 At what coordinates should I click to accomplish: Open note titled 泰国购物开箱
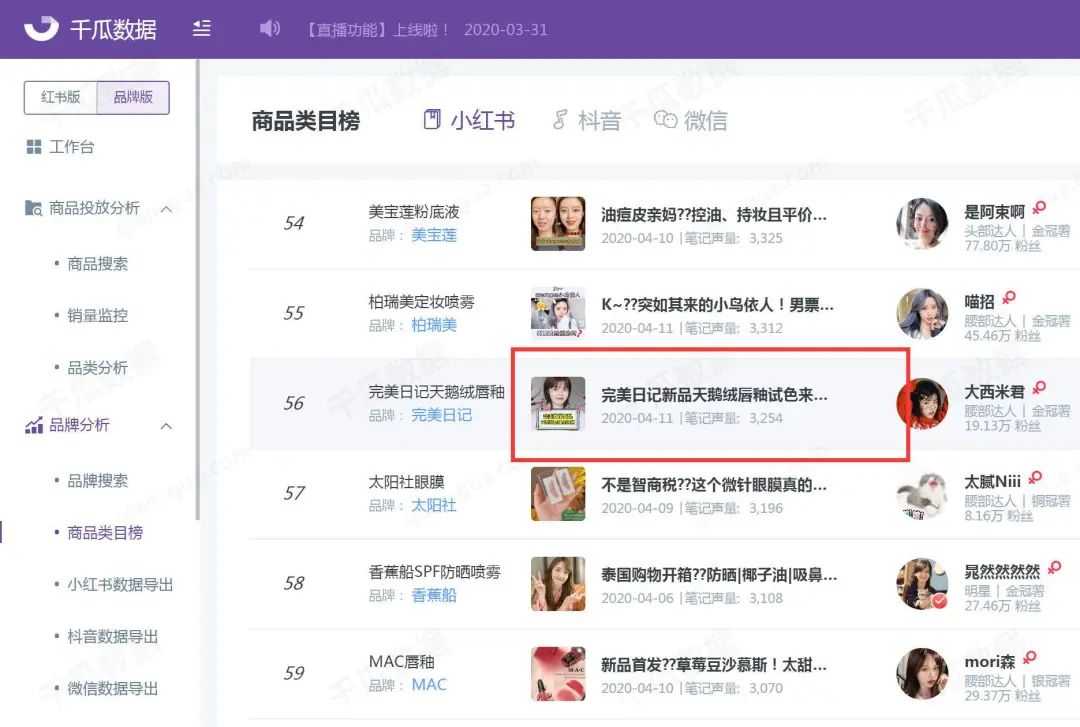719,575
